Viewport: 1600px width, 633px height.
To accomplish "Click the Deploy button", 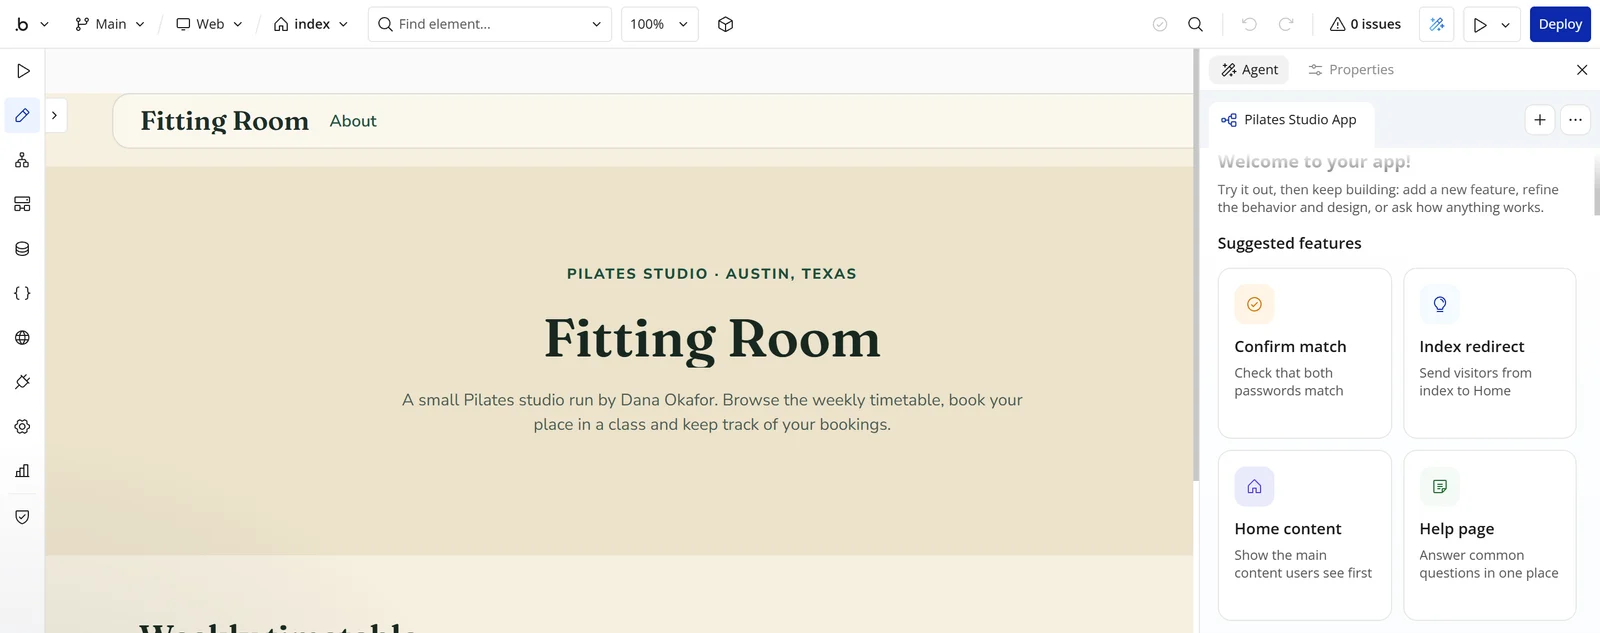I will pos(1560,24).
